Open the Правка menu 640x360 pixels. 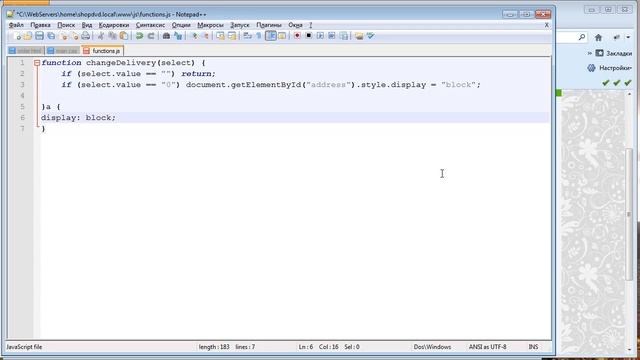tap(40, 25)
